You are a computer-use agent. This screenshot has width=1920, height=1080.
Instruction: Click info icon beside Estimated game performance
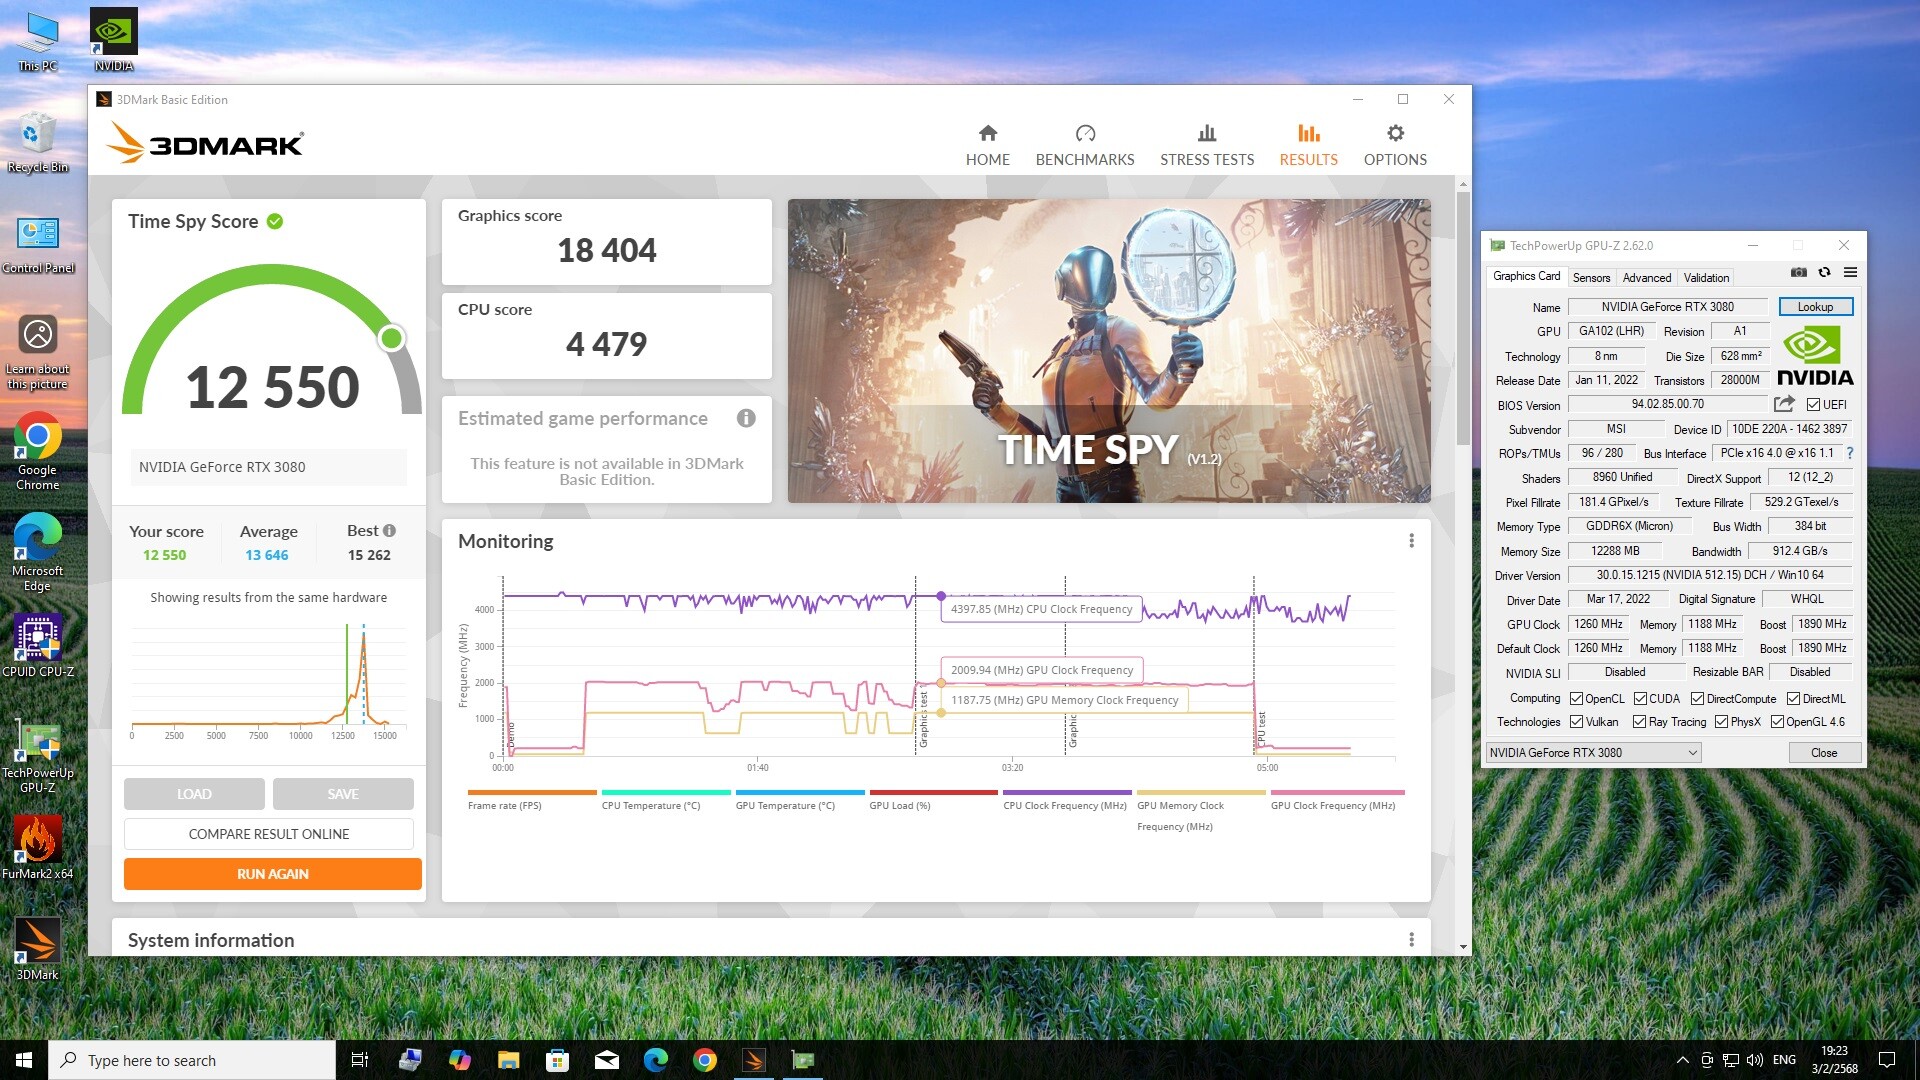[746, 418]
